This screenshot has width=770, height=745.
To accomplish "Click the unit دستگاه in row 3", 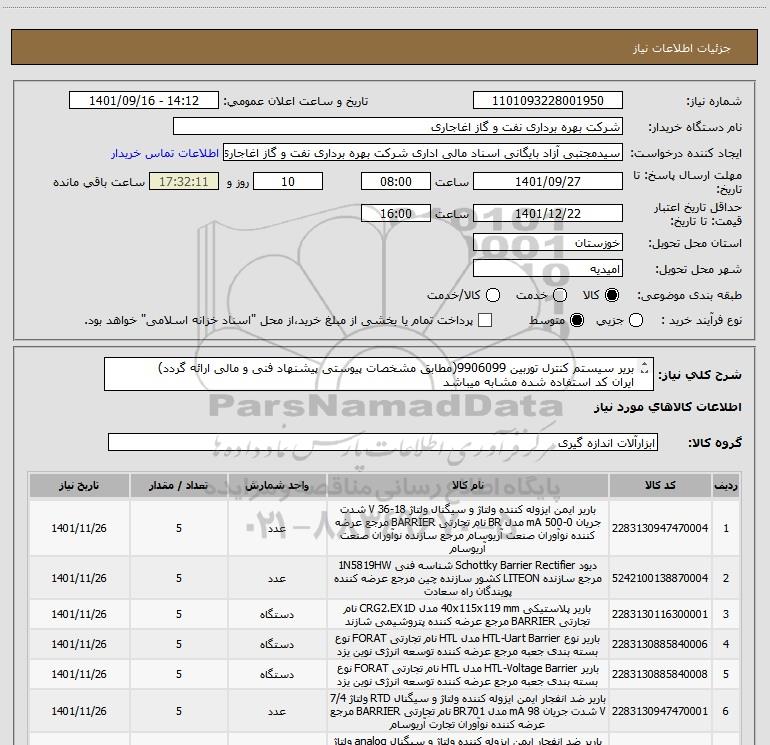I will tap(277, 615).
